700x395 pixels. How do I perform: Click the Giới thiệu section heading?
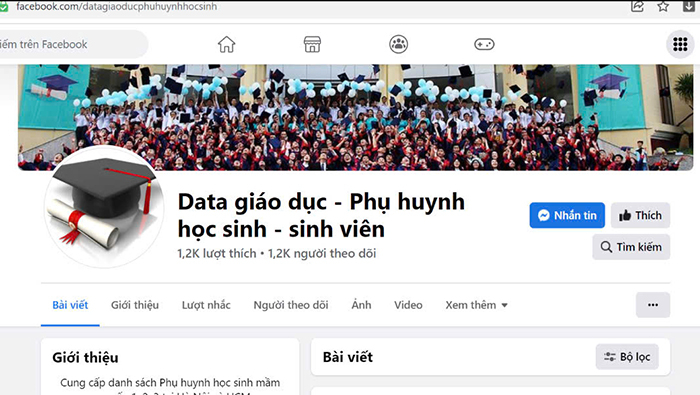coord(85,358)
